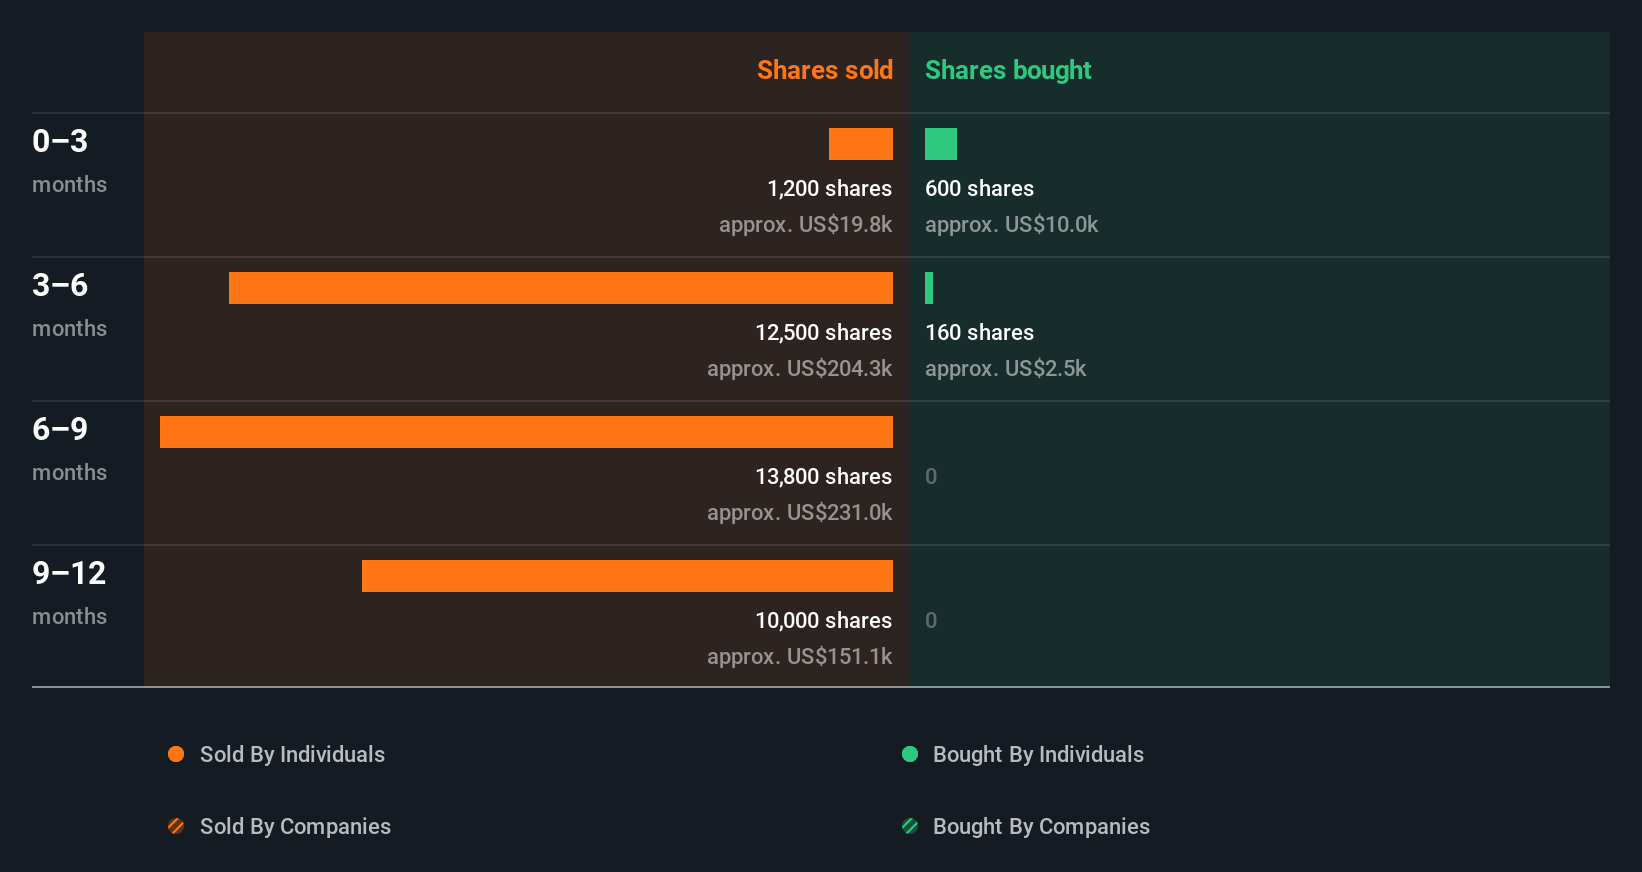Image resolution: width=1642 pixels, height=872 pixels.
Task: Click approx. US$10.0k amount
Action: (1011, 224)
